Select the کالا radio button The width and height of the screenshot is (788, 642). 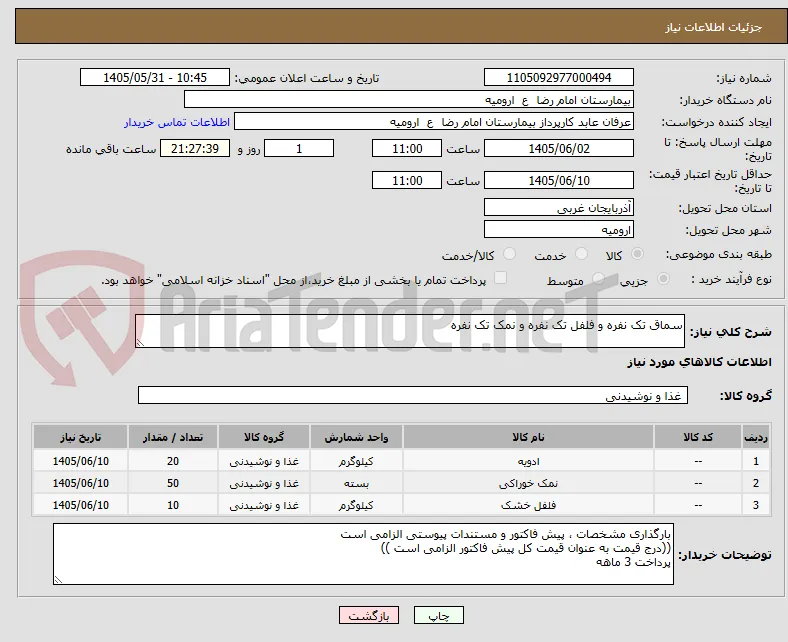(x=637, y=254)
